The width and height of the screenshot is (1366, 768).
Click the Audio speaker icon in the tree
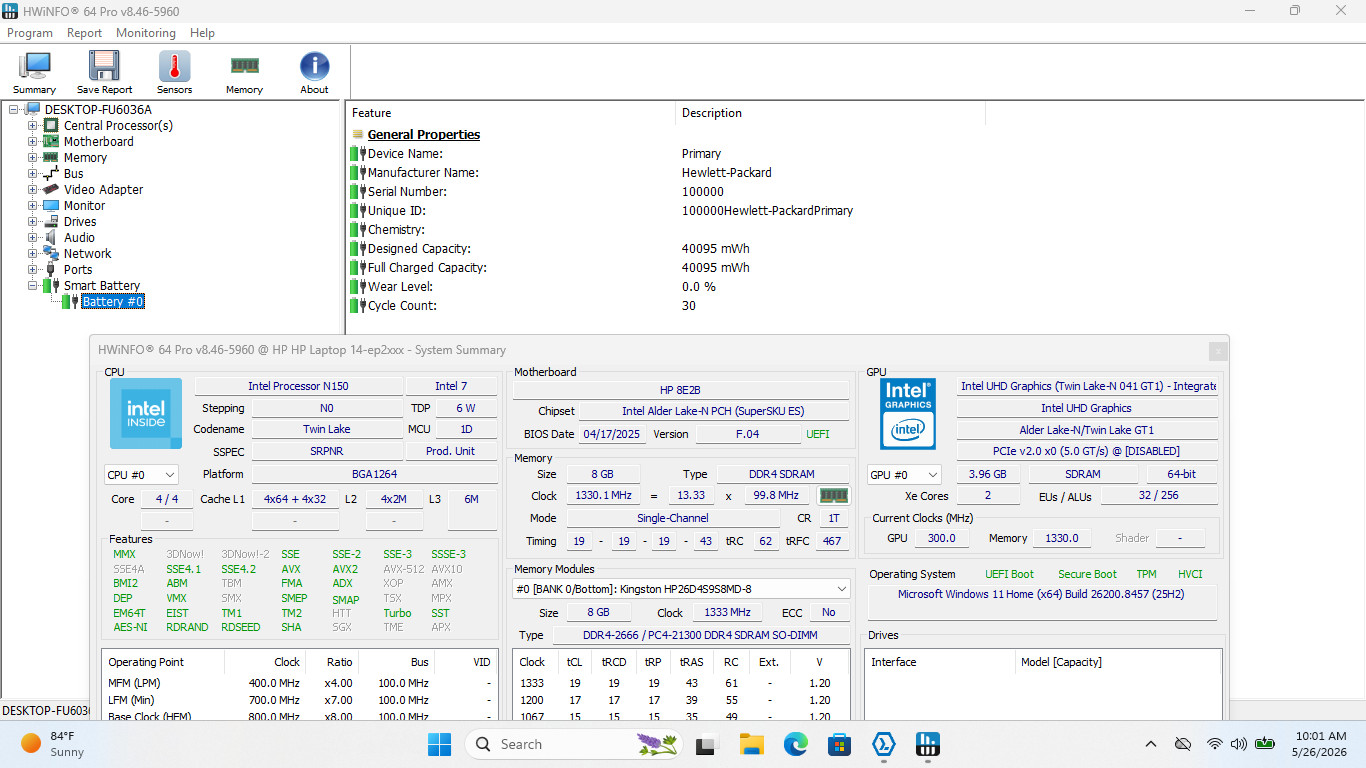pos(51,237)
